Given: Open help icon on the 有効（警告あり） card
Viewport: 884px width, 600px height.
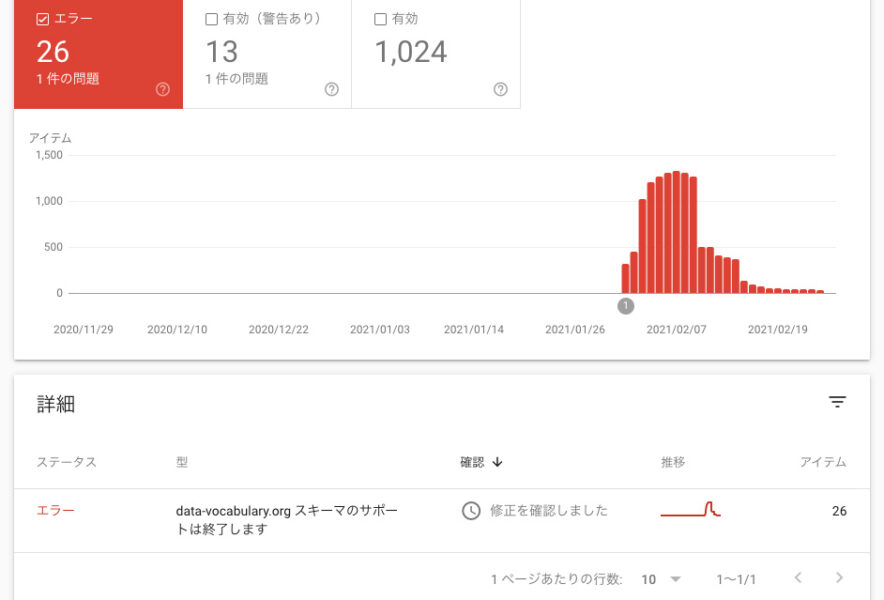Looking at the screenshot, I should tap(332, 89).
